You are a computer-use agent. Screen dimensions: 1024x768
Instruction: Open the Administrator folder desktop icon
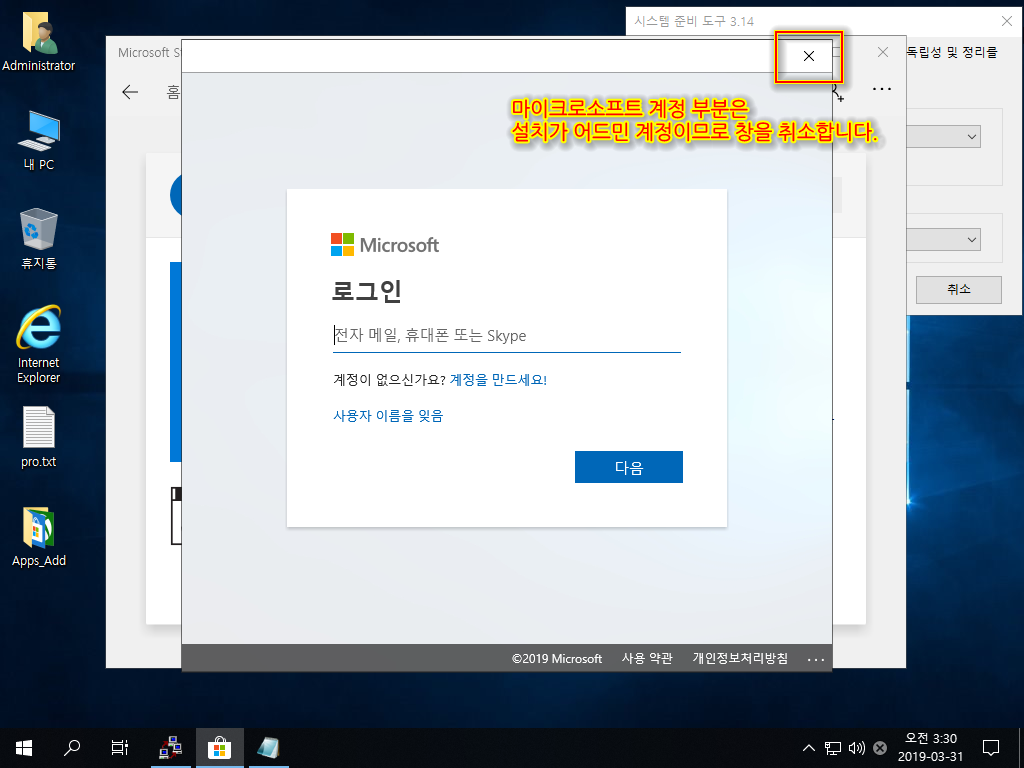point(39,41)
